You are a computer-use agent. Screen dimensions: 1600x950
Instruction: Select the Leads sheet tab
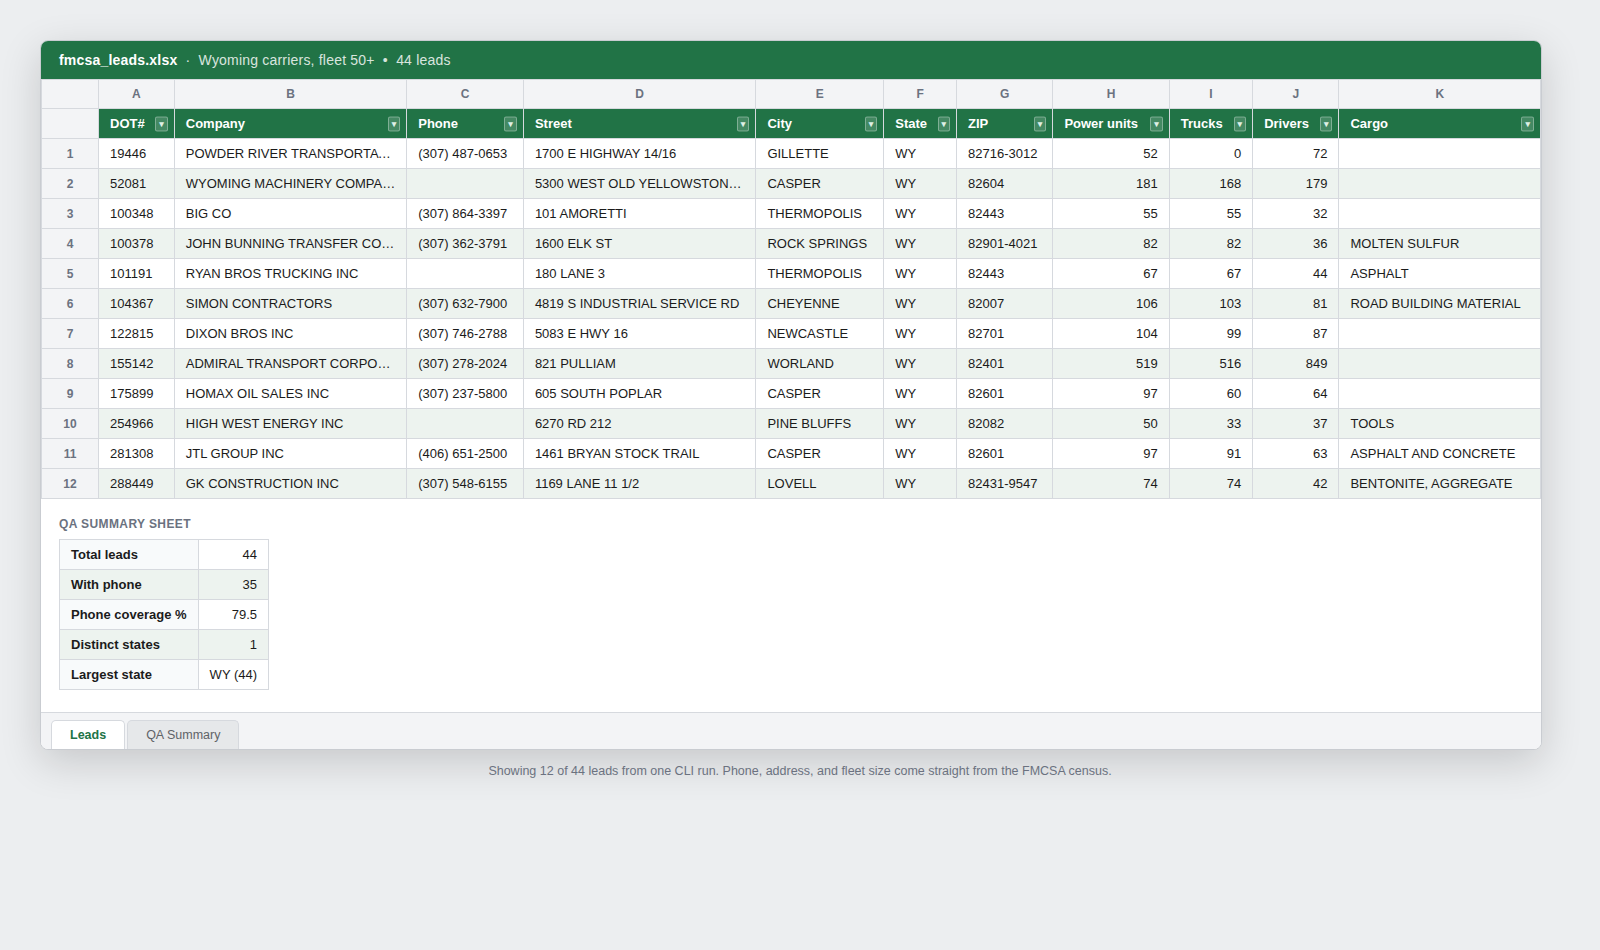pyautogui.click(x=88, y=735)
